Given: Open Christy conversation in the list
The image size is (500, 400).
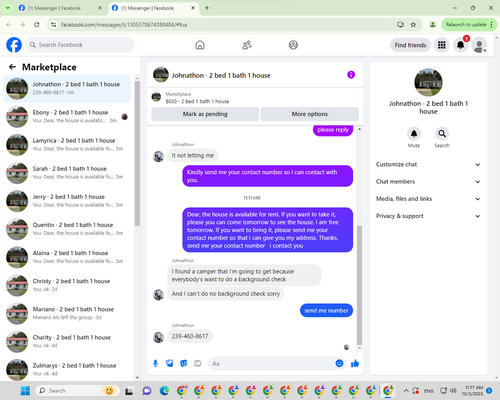Looking at the screenshot, I should 67,285.
